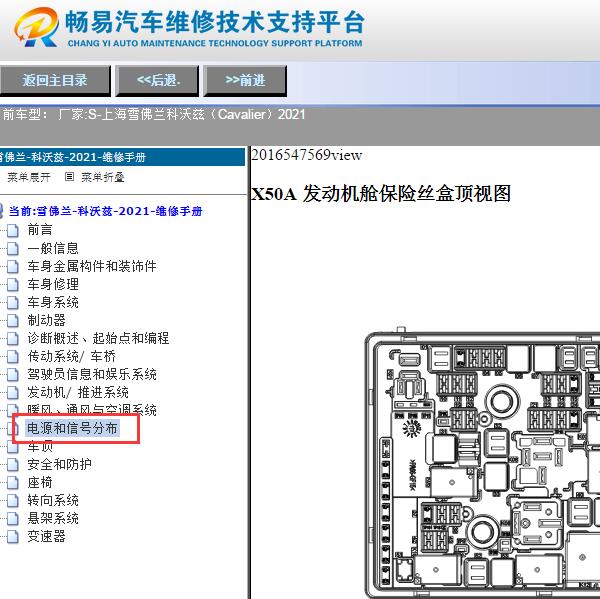Viewport: 600px width, 599px height.
Task: Open the 转向系统 chapter
Action: [53, 500]
